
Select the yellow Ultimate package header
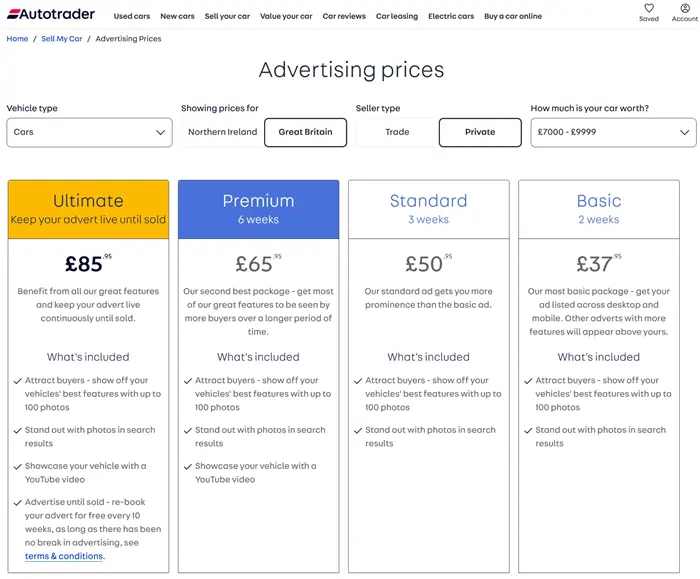click(88, 209)
